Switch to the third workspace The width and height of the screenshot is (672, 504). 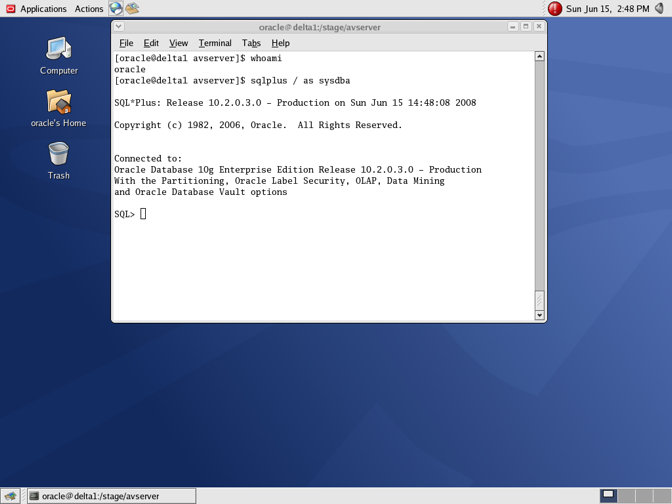[644, 496]
